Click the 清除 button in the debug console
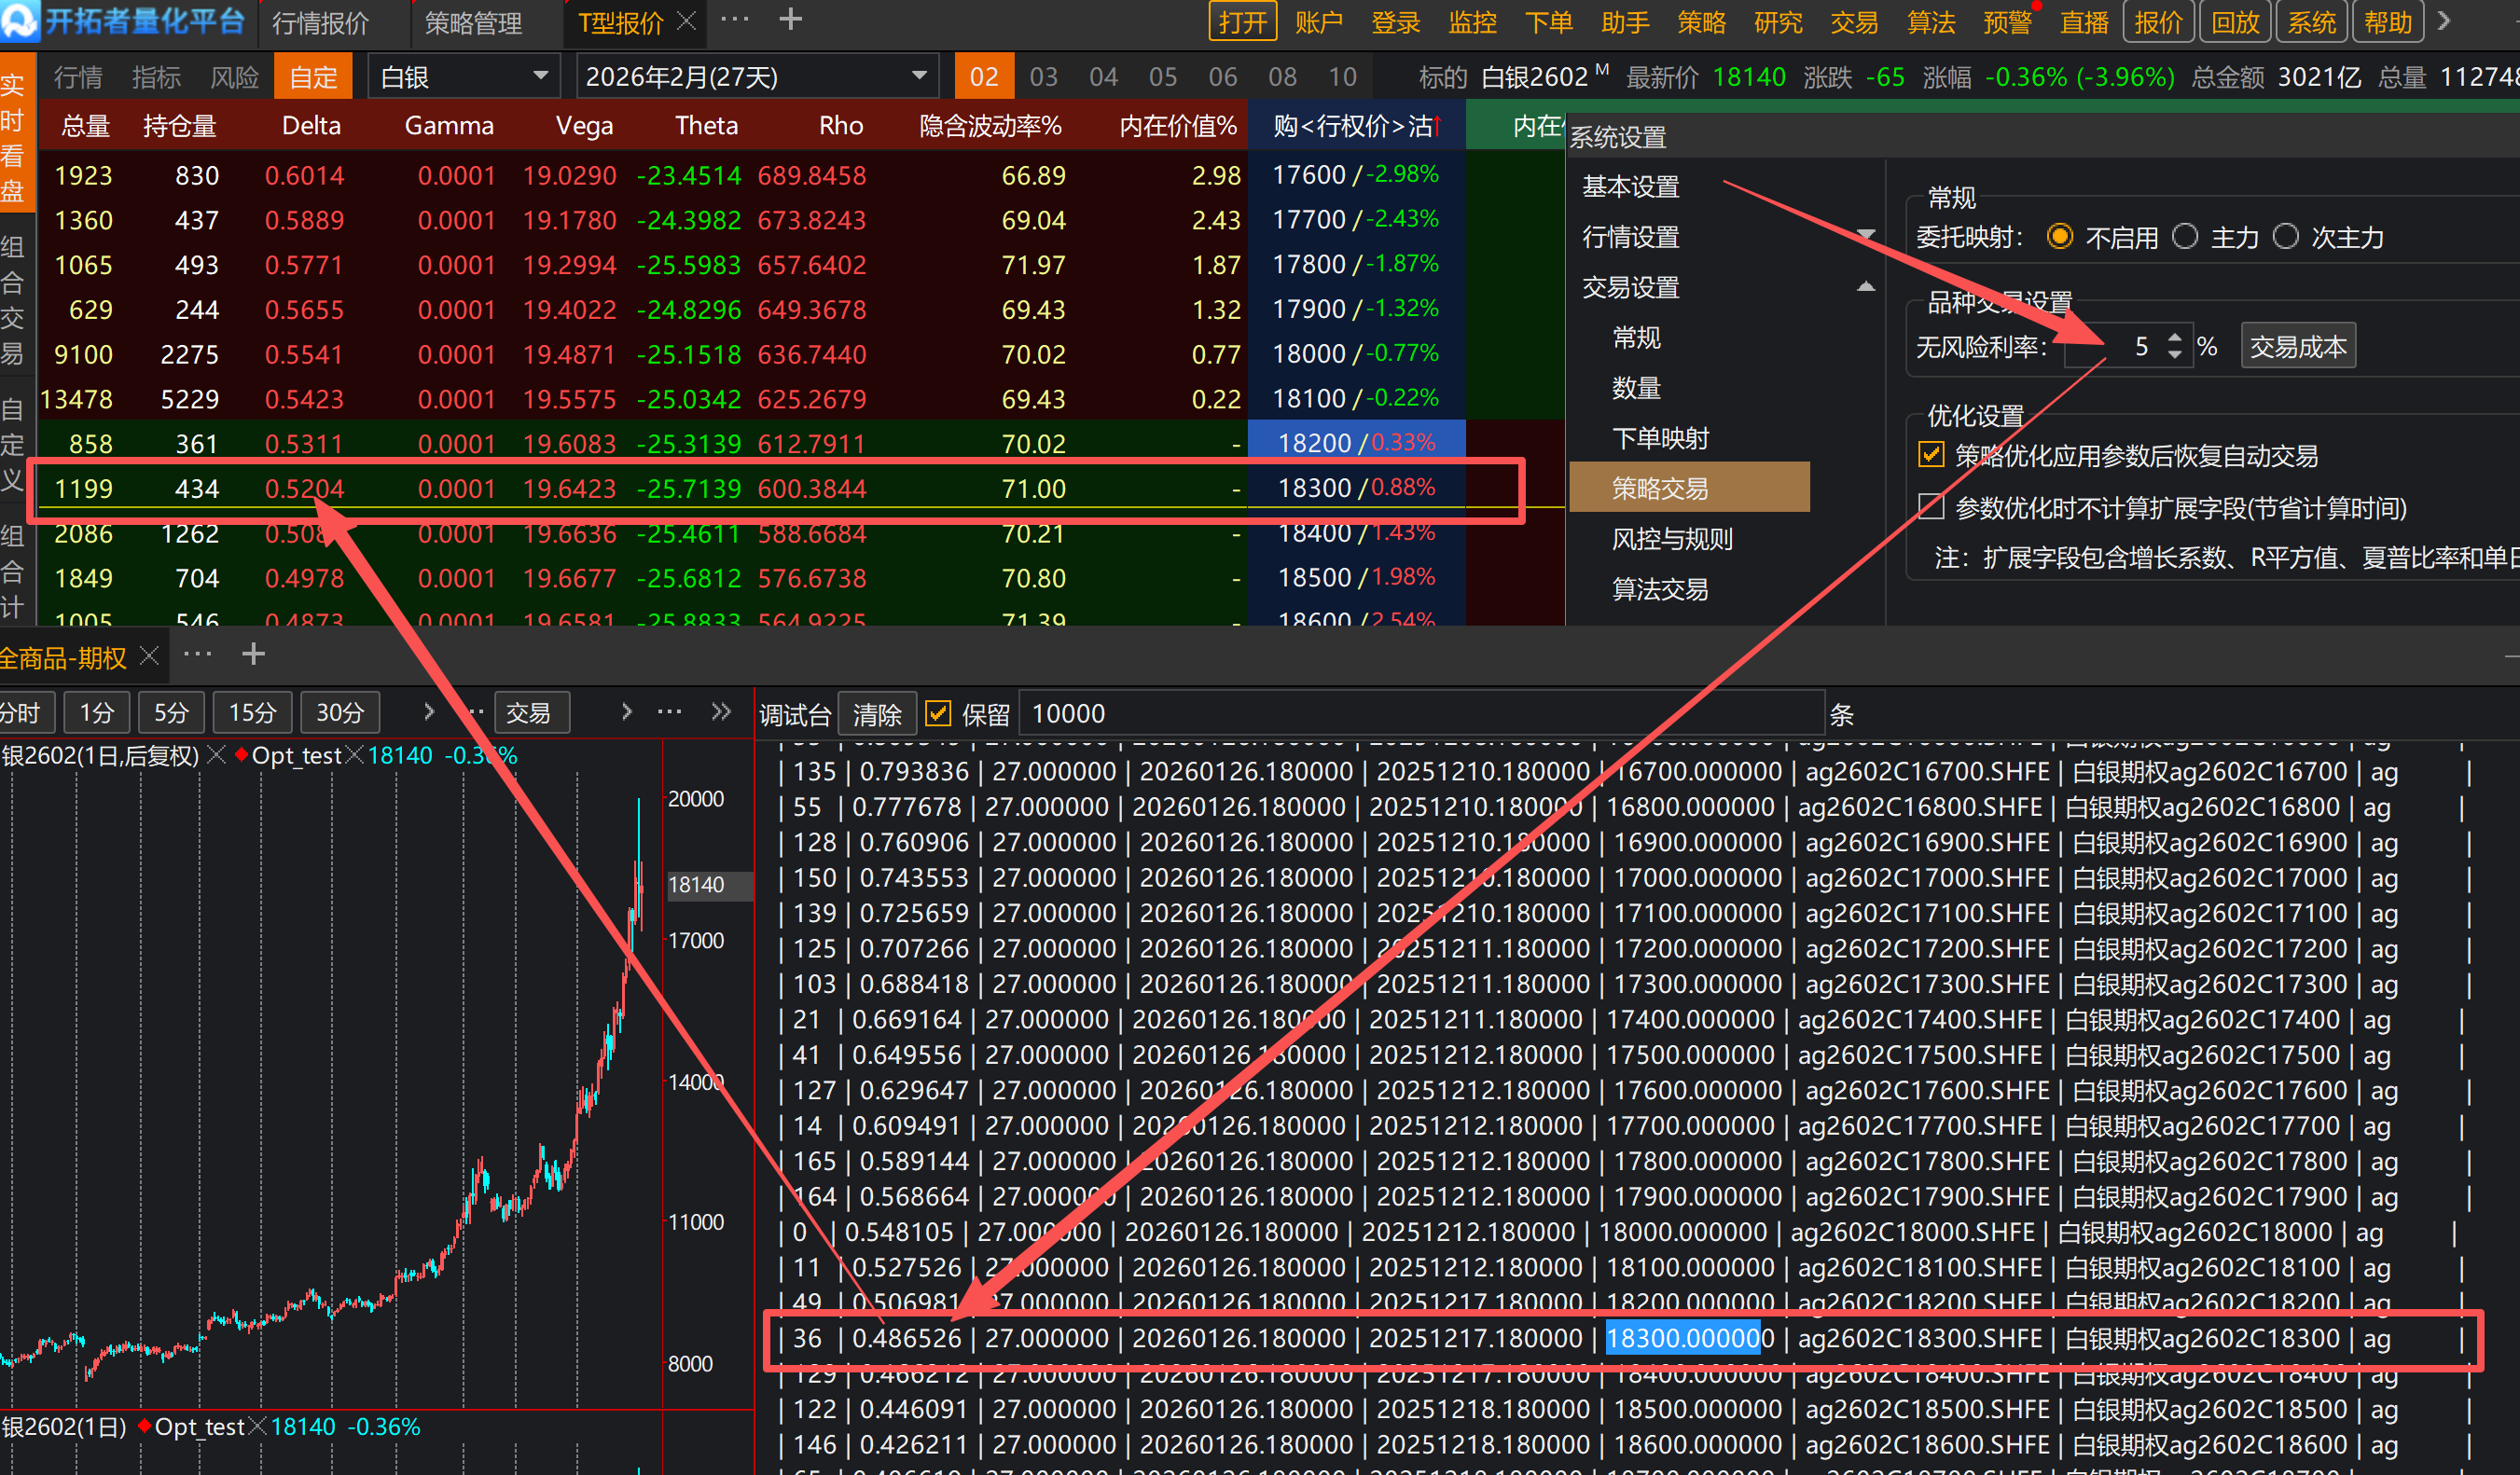Viewport: 2520px width, 1475px height. coord(877,714)
